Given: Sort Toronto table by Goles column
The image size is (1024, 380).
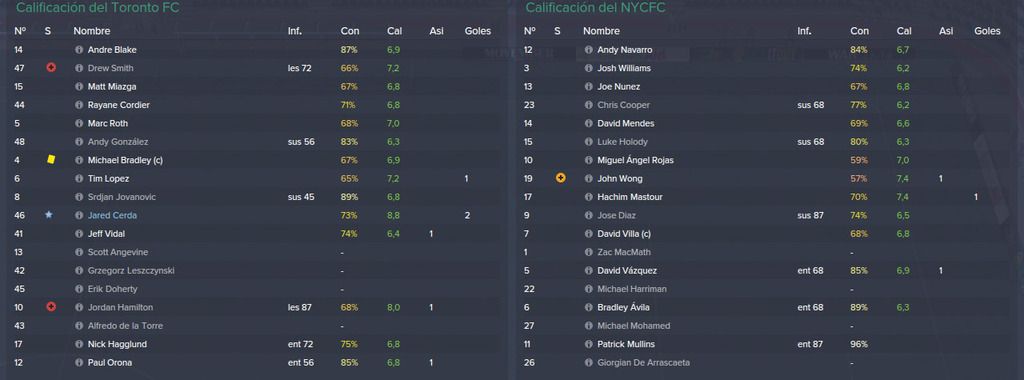Looking at the screenshot, I should click(x=477, y=31).
